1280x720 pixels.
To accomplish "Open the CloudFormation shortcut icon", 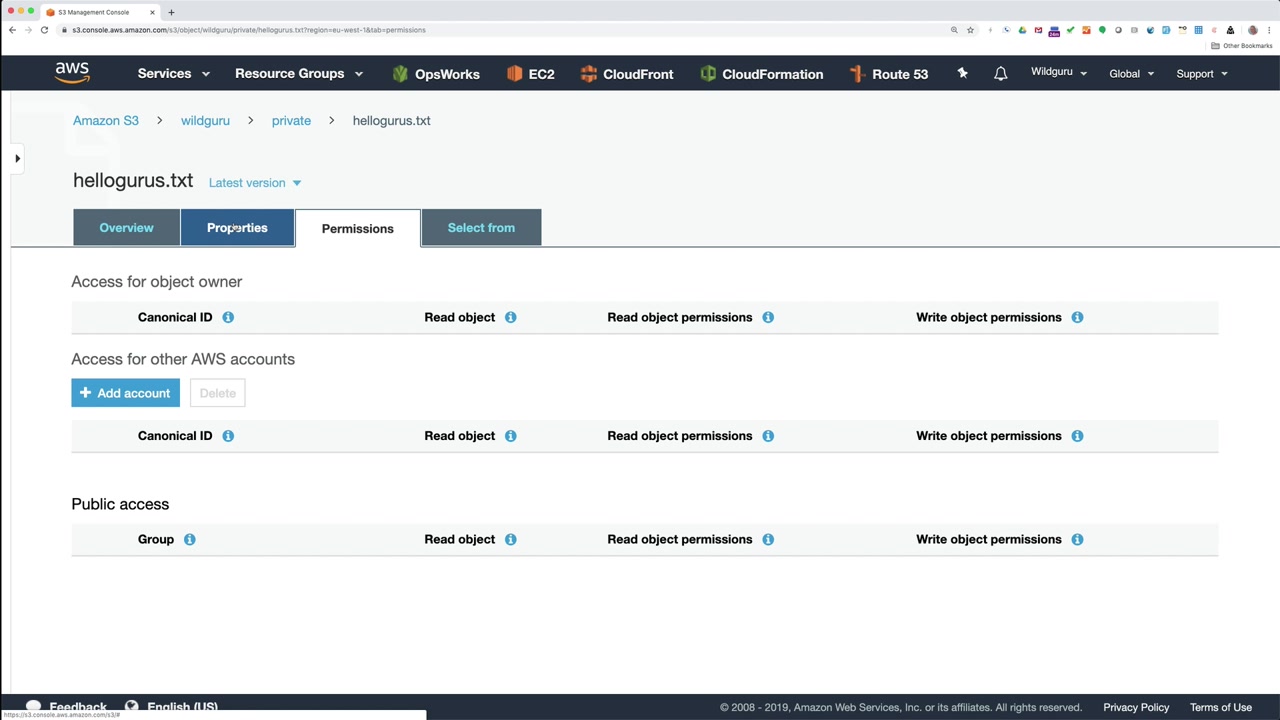I will [x=708, y=74].
